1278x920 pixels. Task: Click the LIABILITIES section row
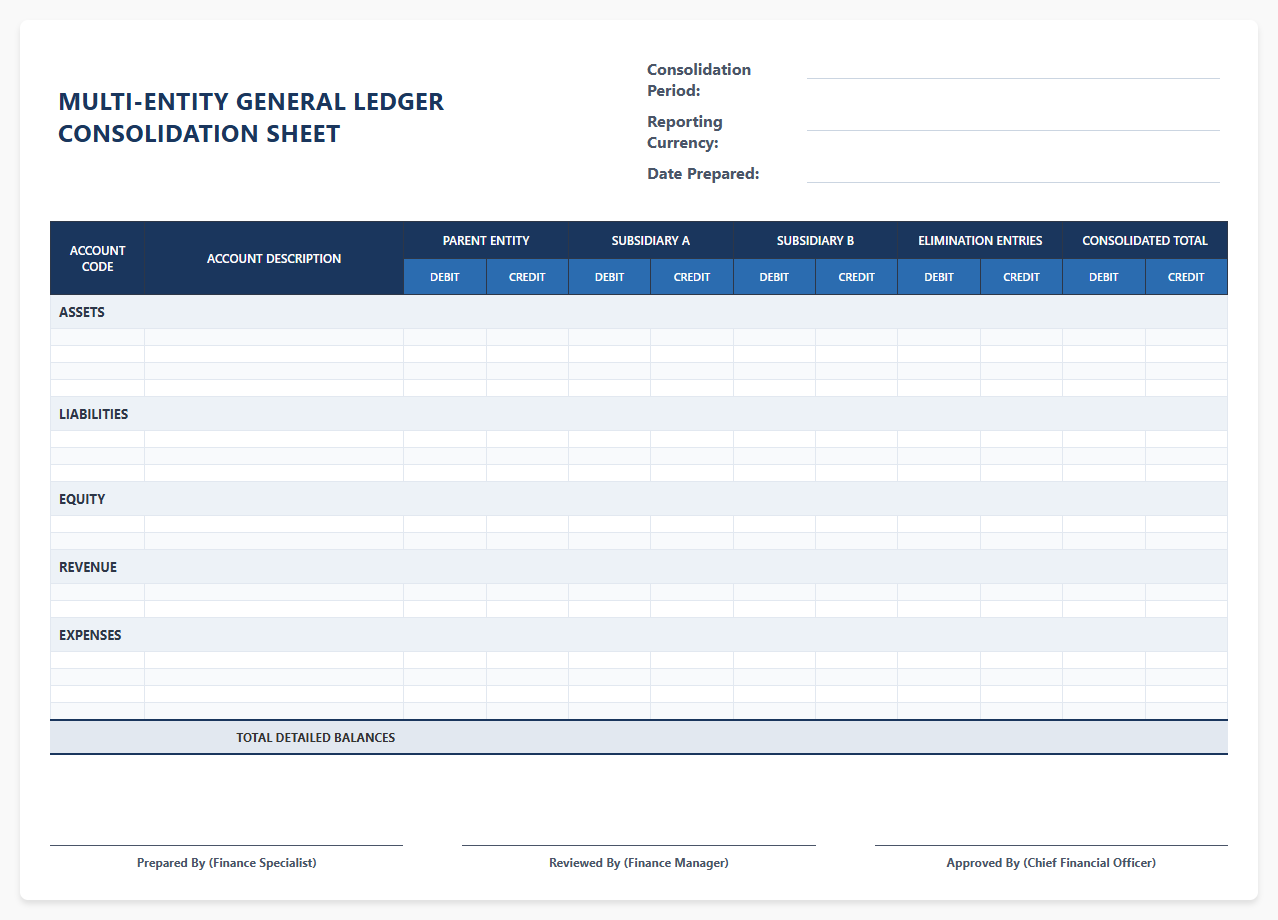tap(639, 414)
